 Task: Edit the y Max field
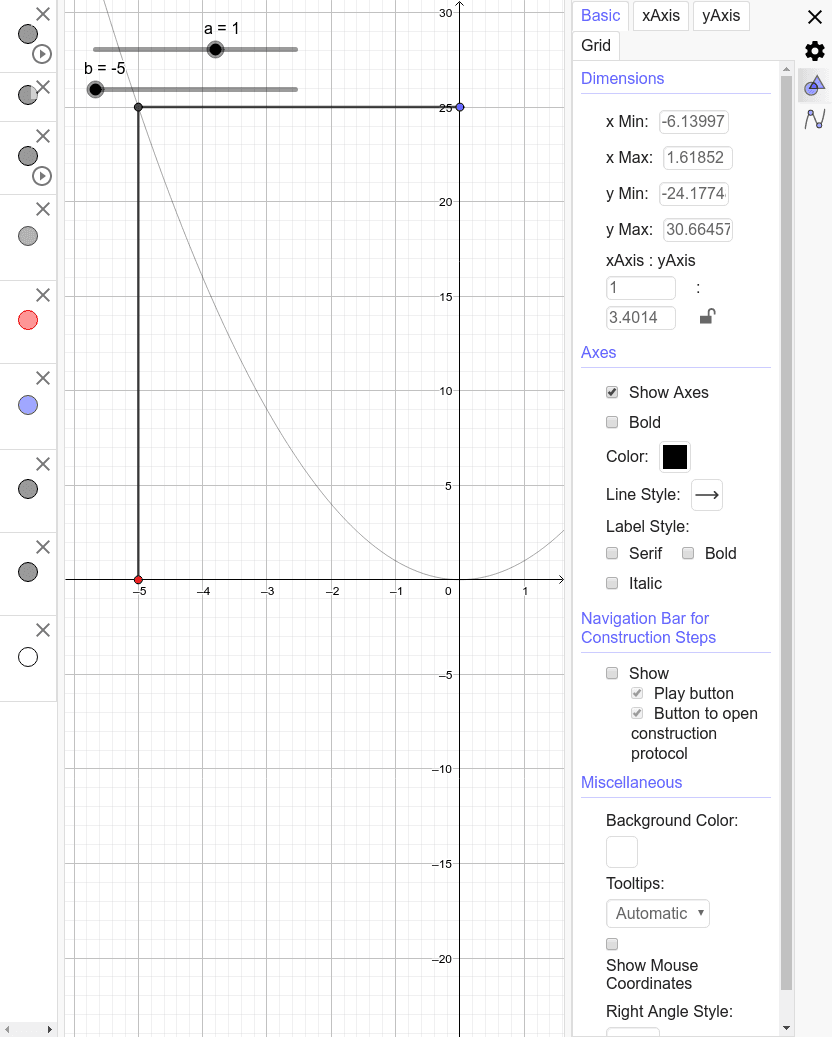pyautogui.click(x=698, y=229)
